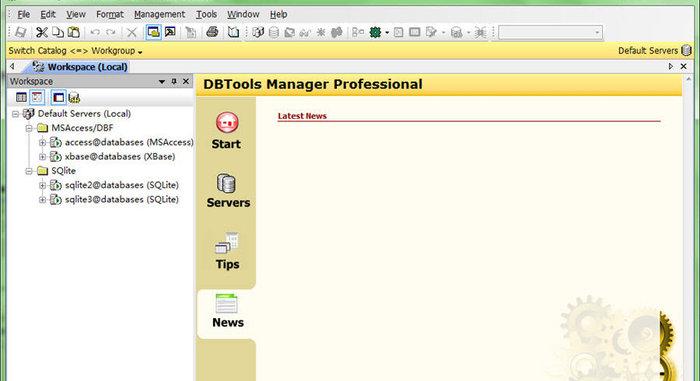Click the open book help icon

pos(233,32)
